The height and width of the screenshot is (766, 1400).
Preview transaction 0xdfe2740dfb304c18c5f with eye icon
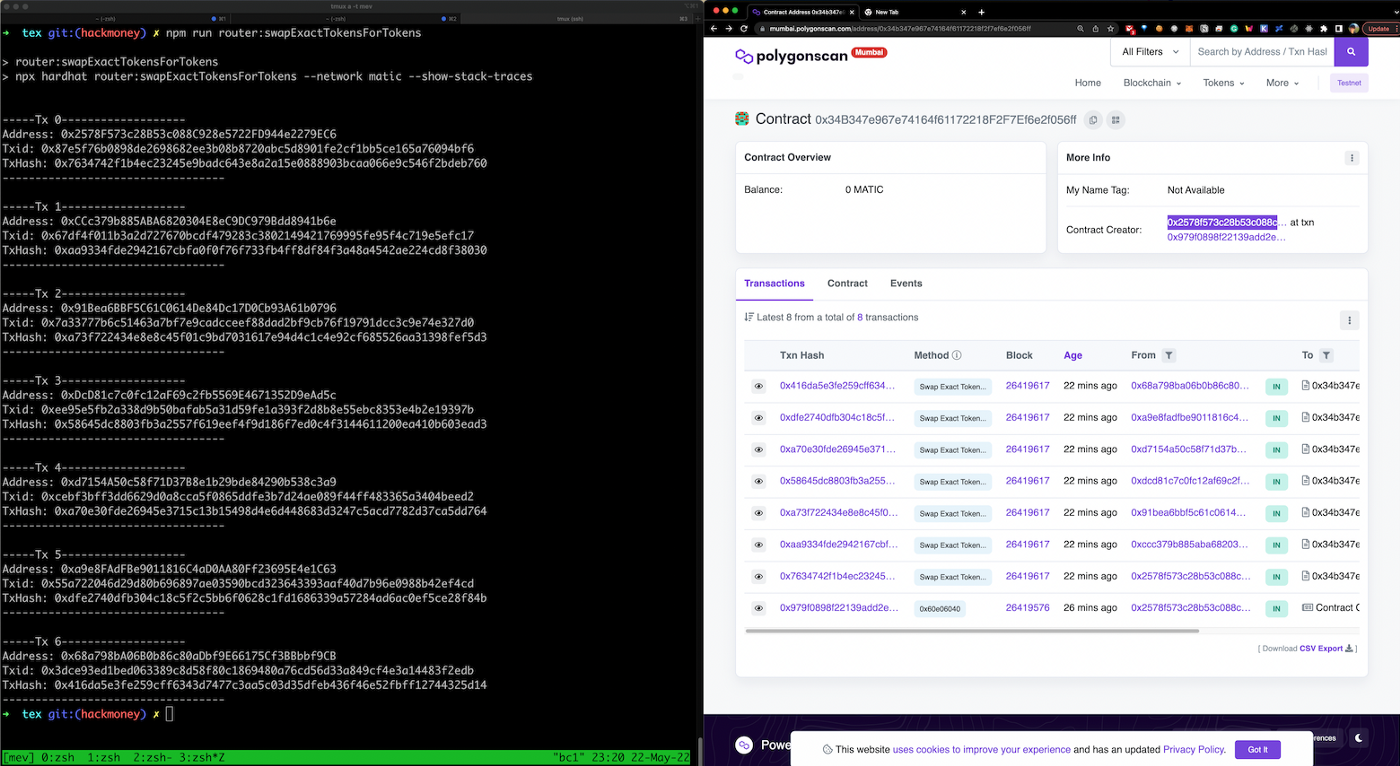pos(759,418)
